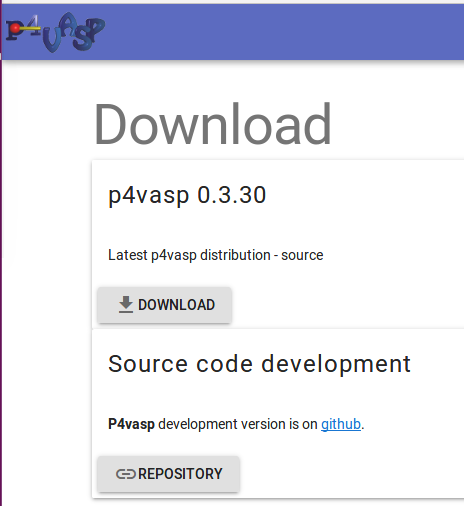
Task: Click the '0.3.30' version number
Action: pos(232,195)
